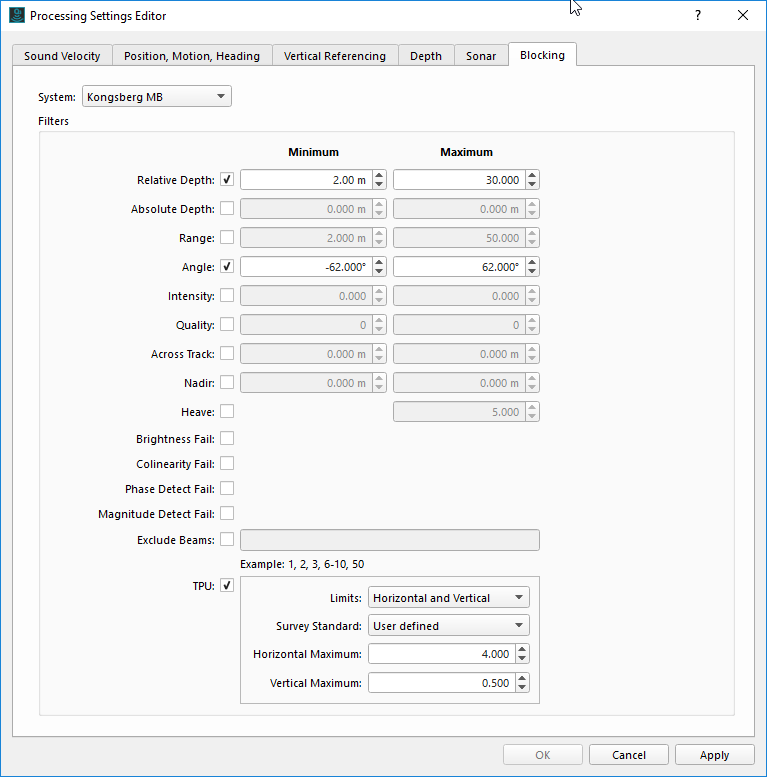Expand the Limits dropdown
The height and width of the screenshot is (777, 767).
[448, 598]
